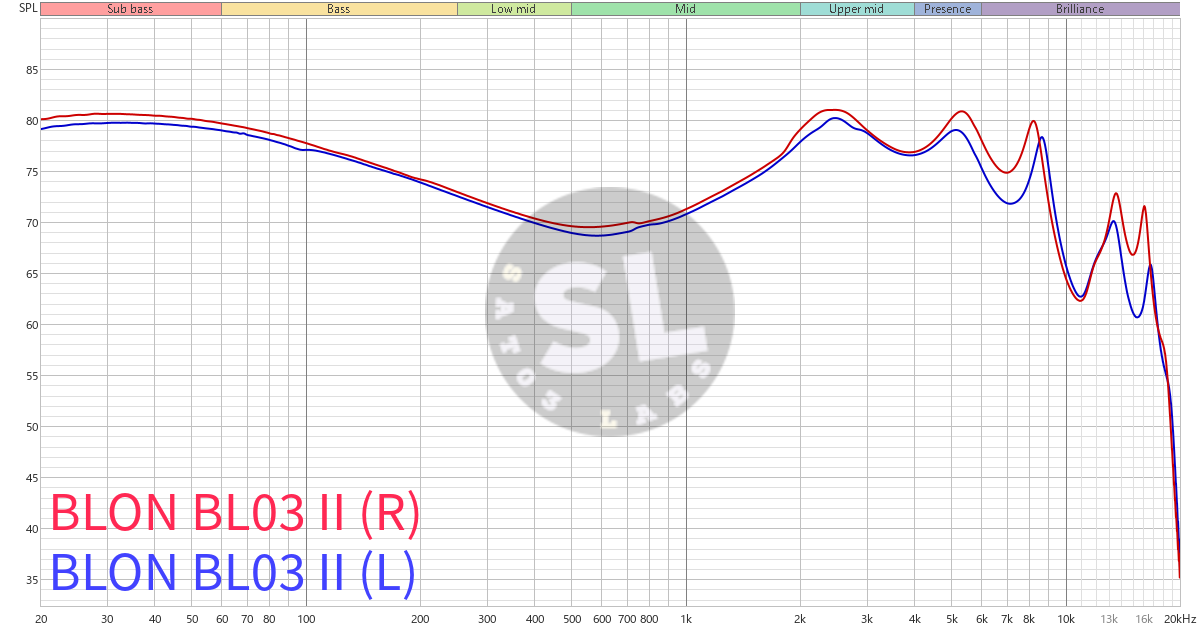Select the 40 value on the SPL axis
Viewport: 1200px width, 631px height.
click(32, 529)
